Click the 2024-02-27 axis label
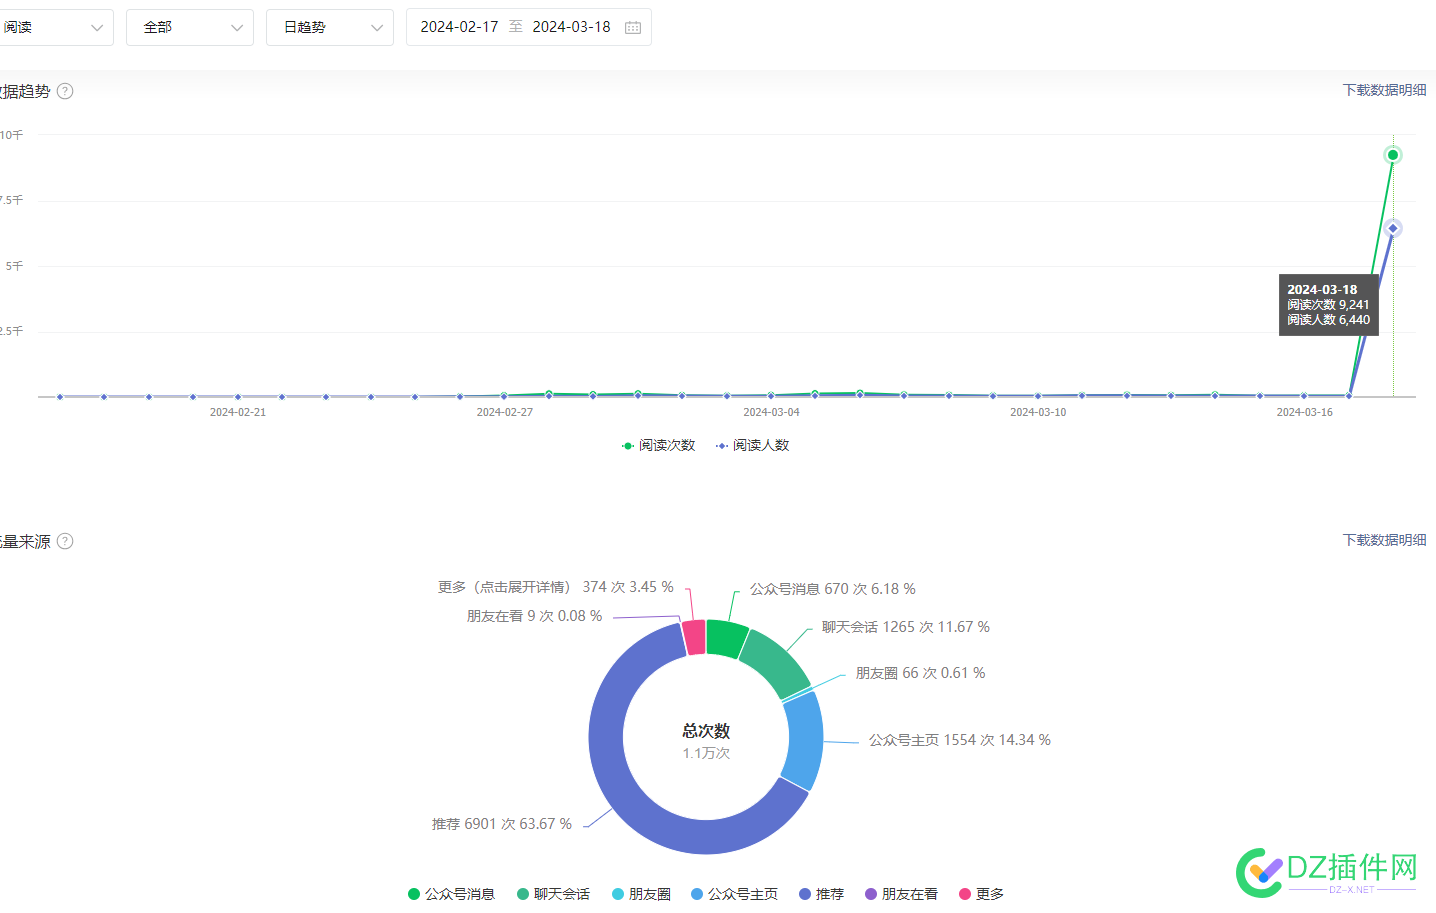The width and height of the screenshot is (1436, 913). pos(505,412)
